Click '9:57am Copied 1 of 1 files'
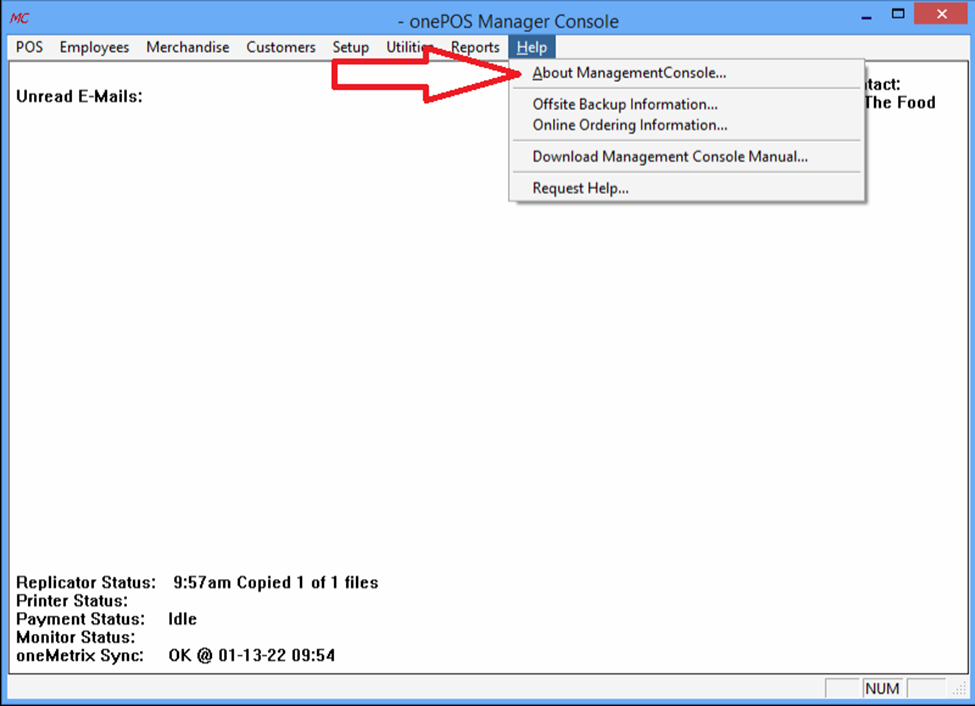This screenshot has width=975, height=706. [x=275, y=583]
